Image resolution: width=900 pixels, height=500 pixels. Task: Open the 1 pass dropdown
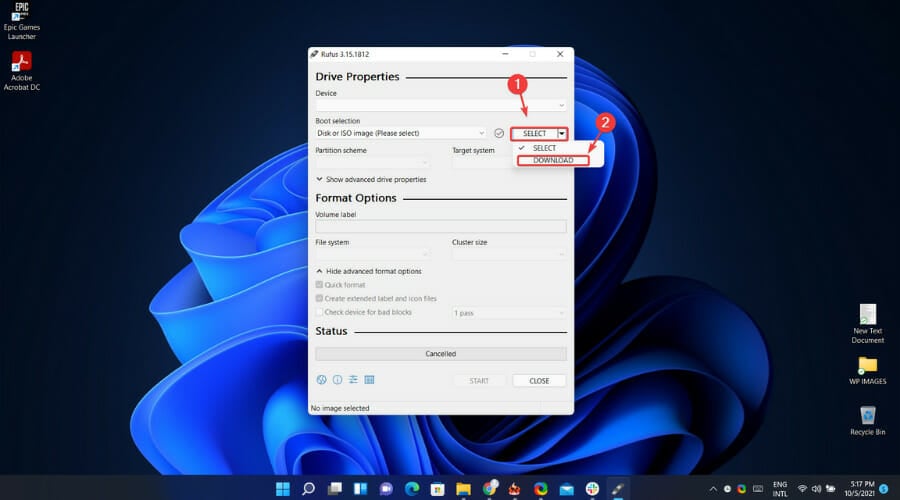pyautogui.click(x=509, y=313)
